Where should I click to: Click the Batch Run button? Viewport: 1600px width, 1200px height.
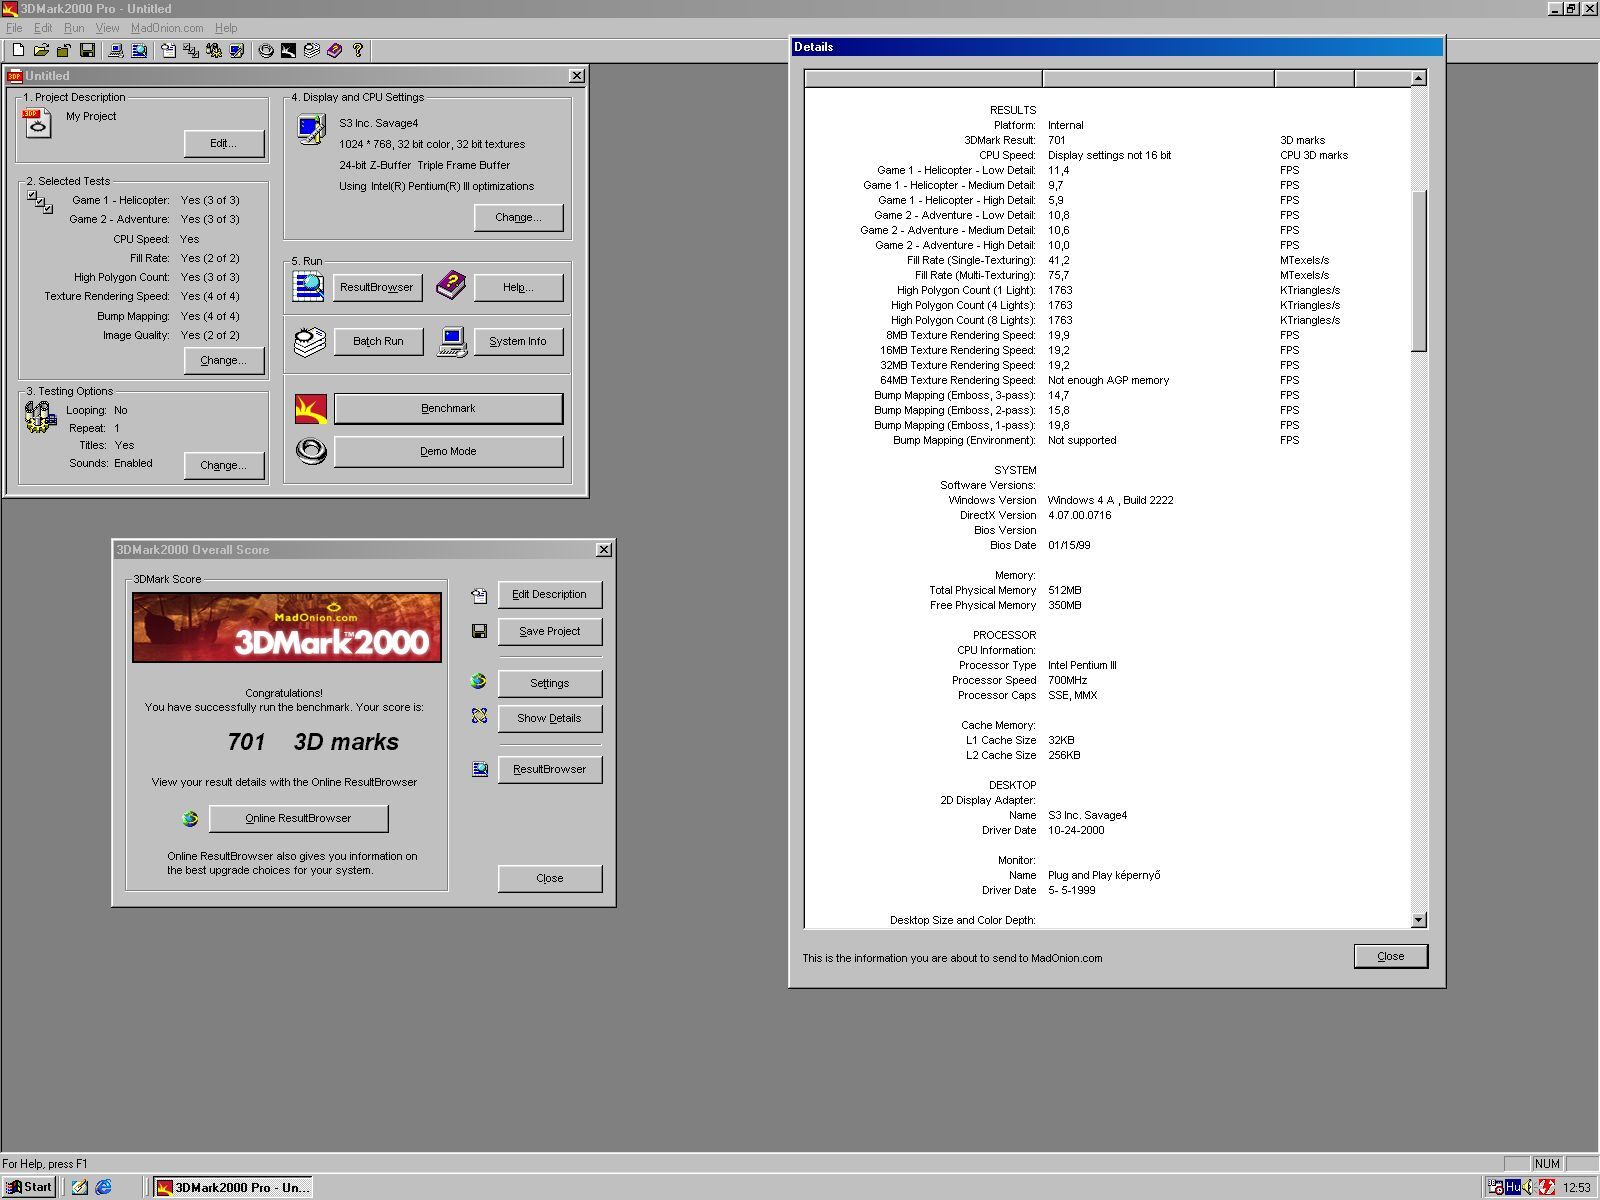click(x=378, y=341)
